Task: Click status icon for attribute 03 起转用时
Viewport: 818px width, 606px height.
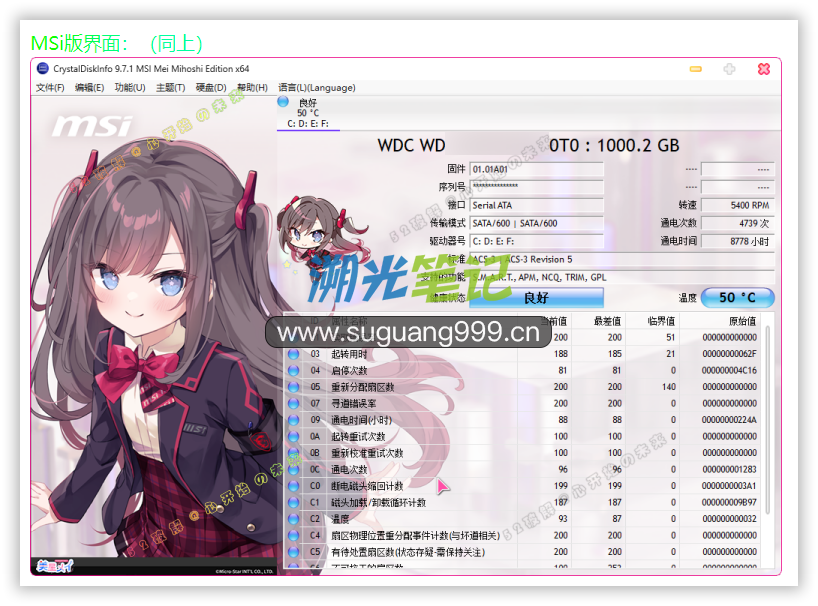Action: (x=294, y=354)
